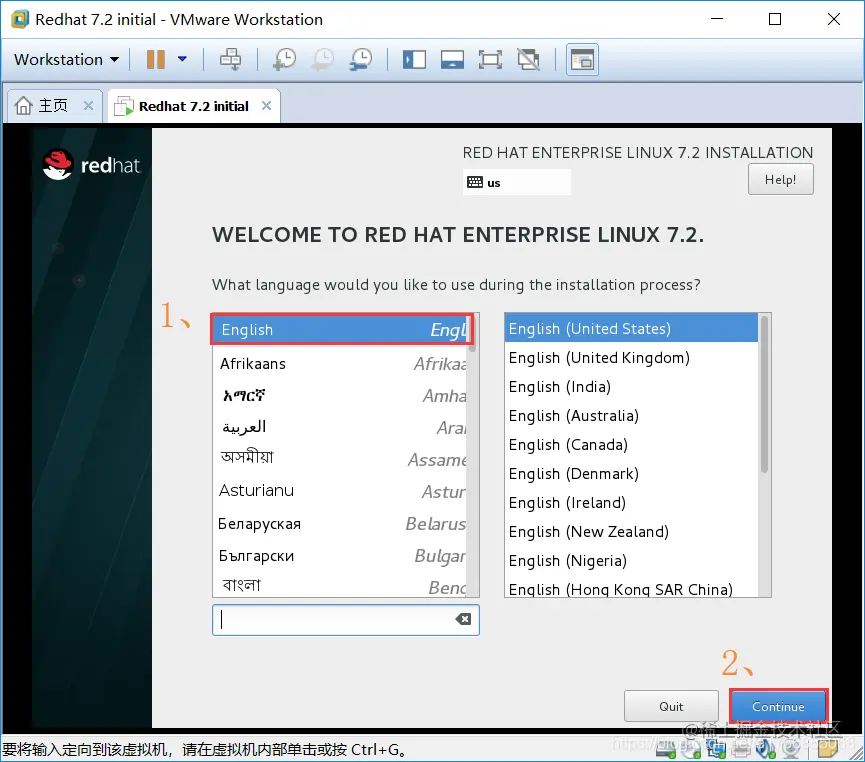
Task: Select the Assamese language row
Action: click(x=341, y=459)
